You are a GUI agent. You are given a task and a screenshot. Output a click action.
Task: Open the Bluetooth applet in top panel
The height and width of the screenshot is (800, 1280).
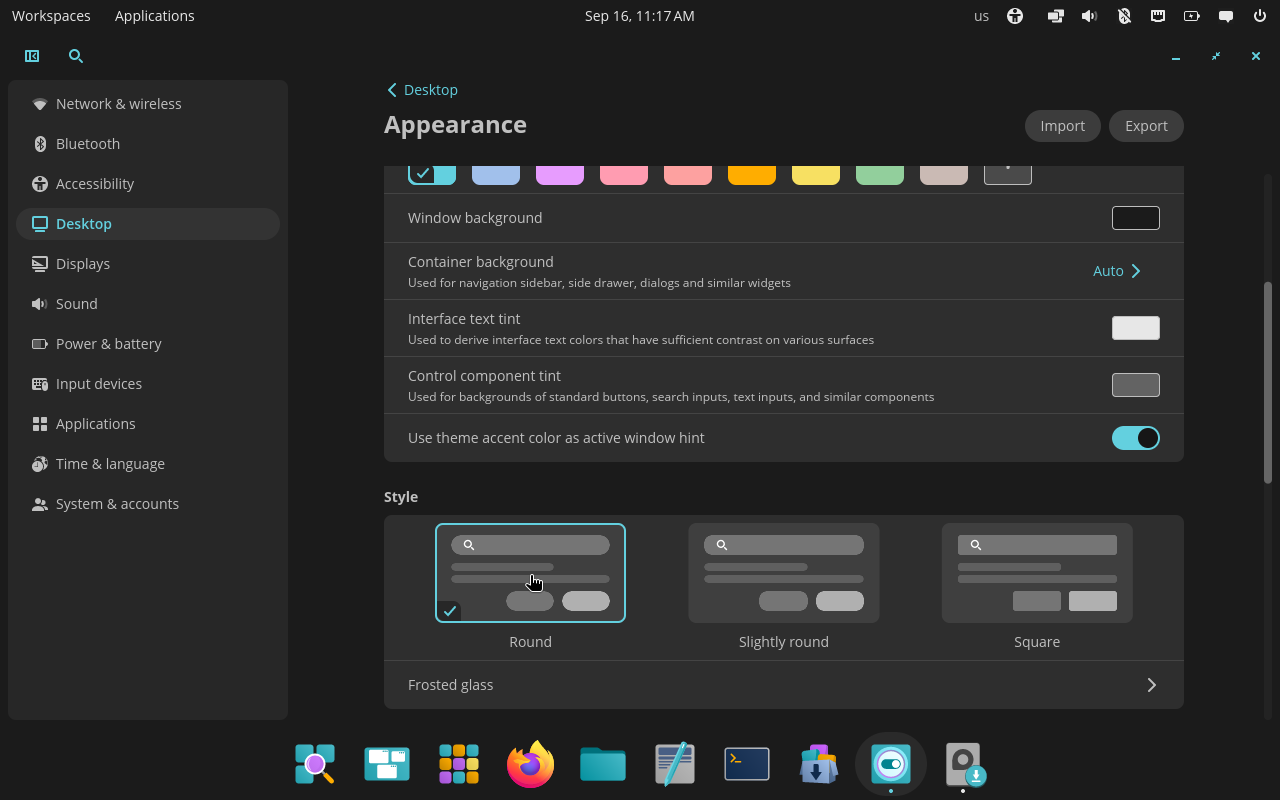(x=1124, y=16)
